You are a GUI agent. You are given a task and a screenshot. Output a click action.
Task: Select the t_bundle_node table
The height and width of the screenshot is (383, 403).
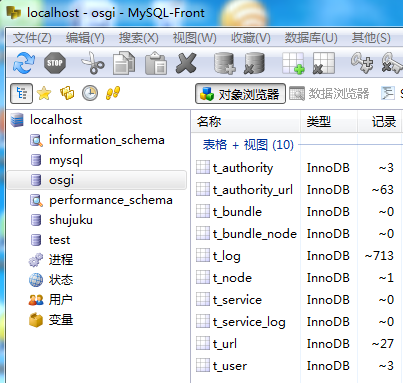click(x=255, y=234)
